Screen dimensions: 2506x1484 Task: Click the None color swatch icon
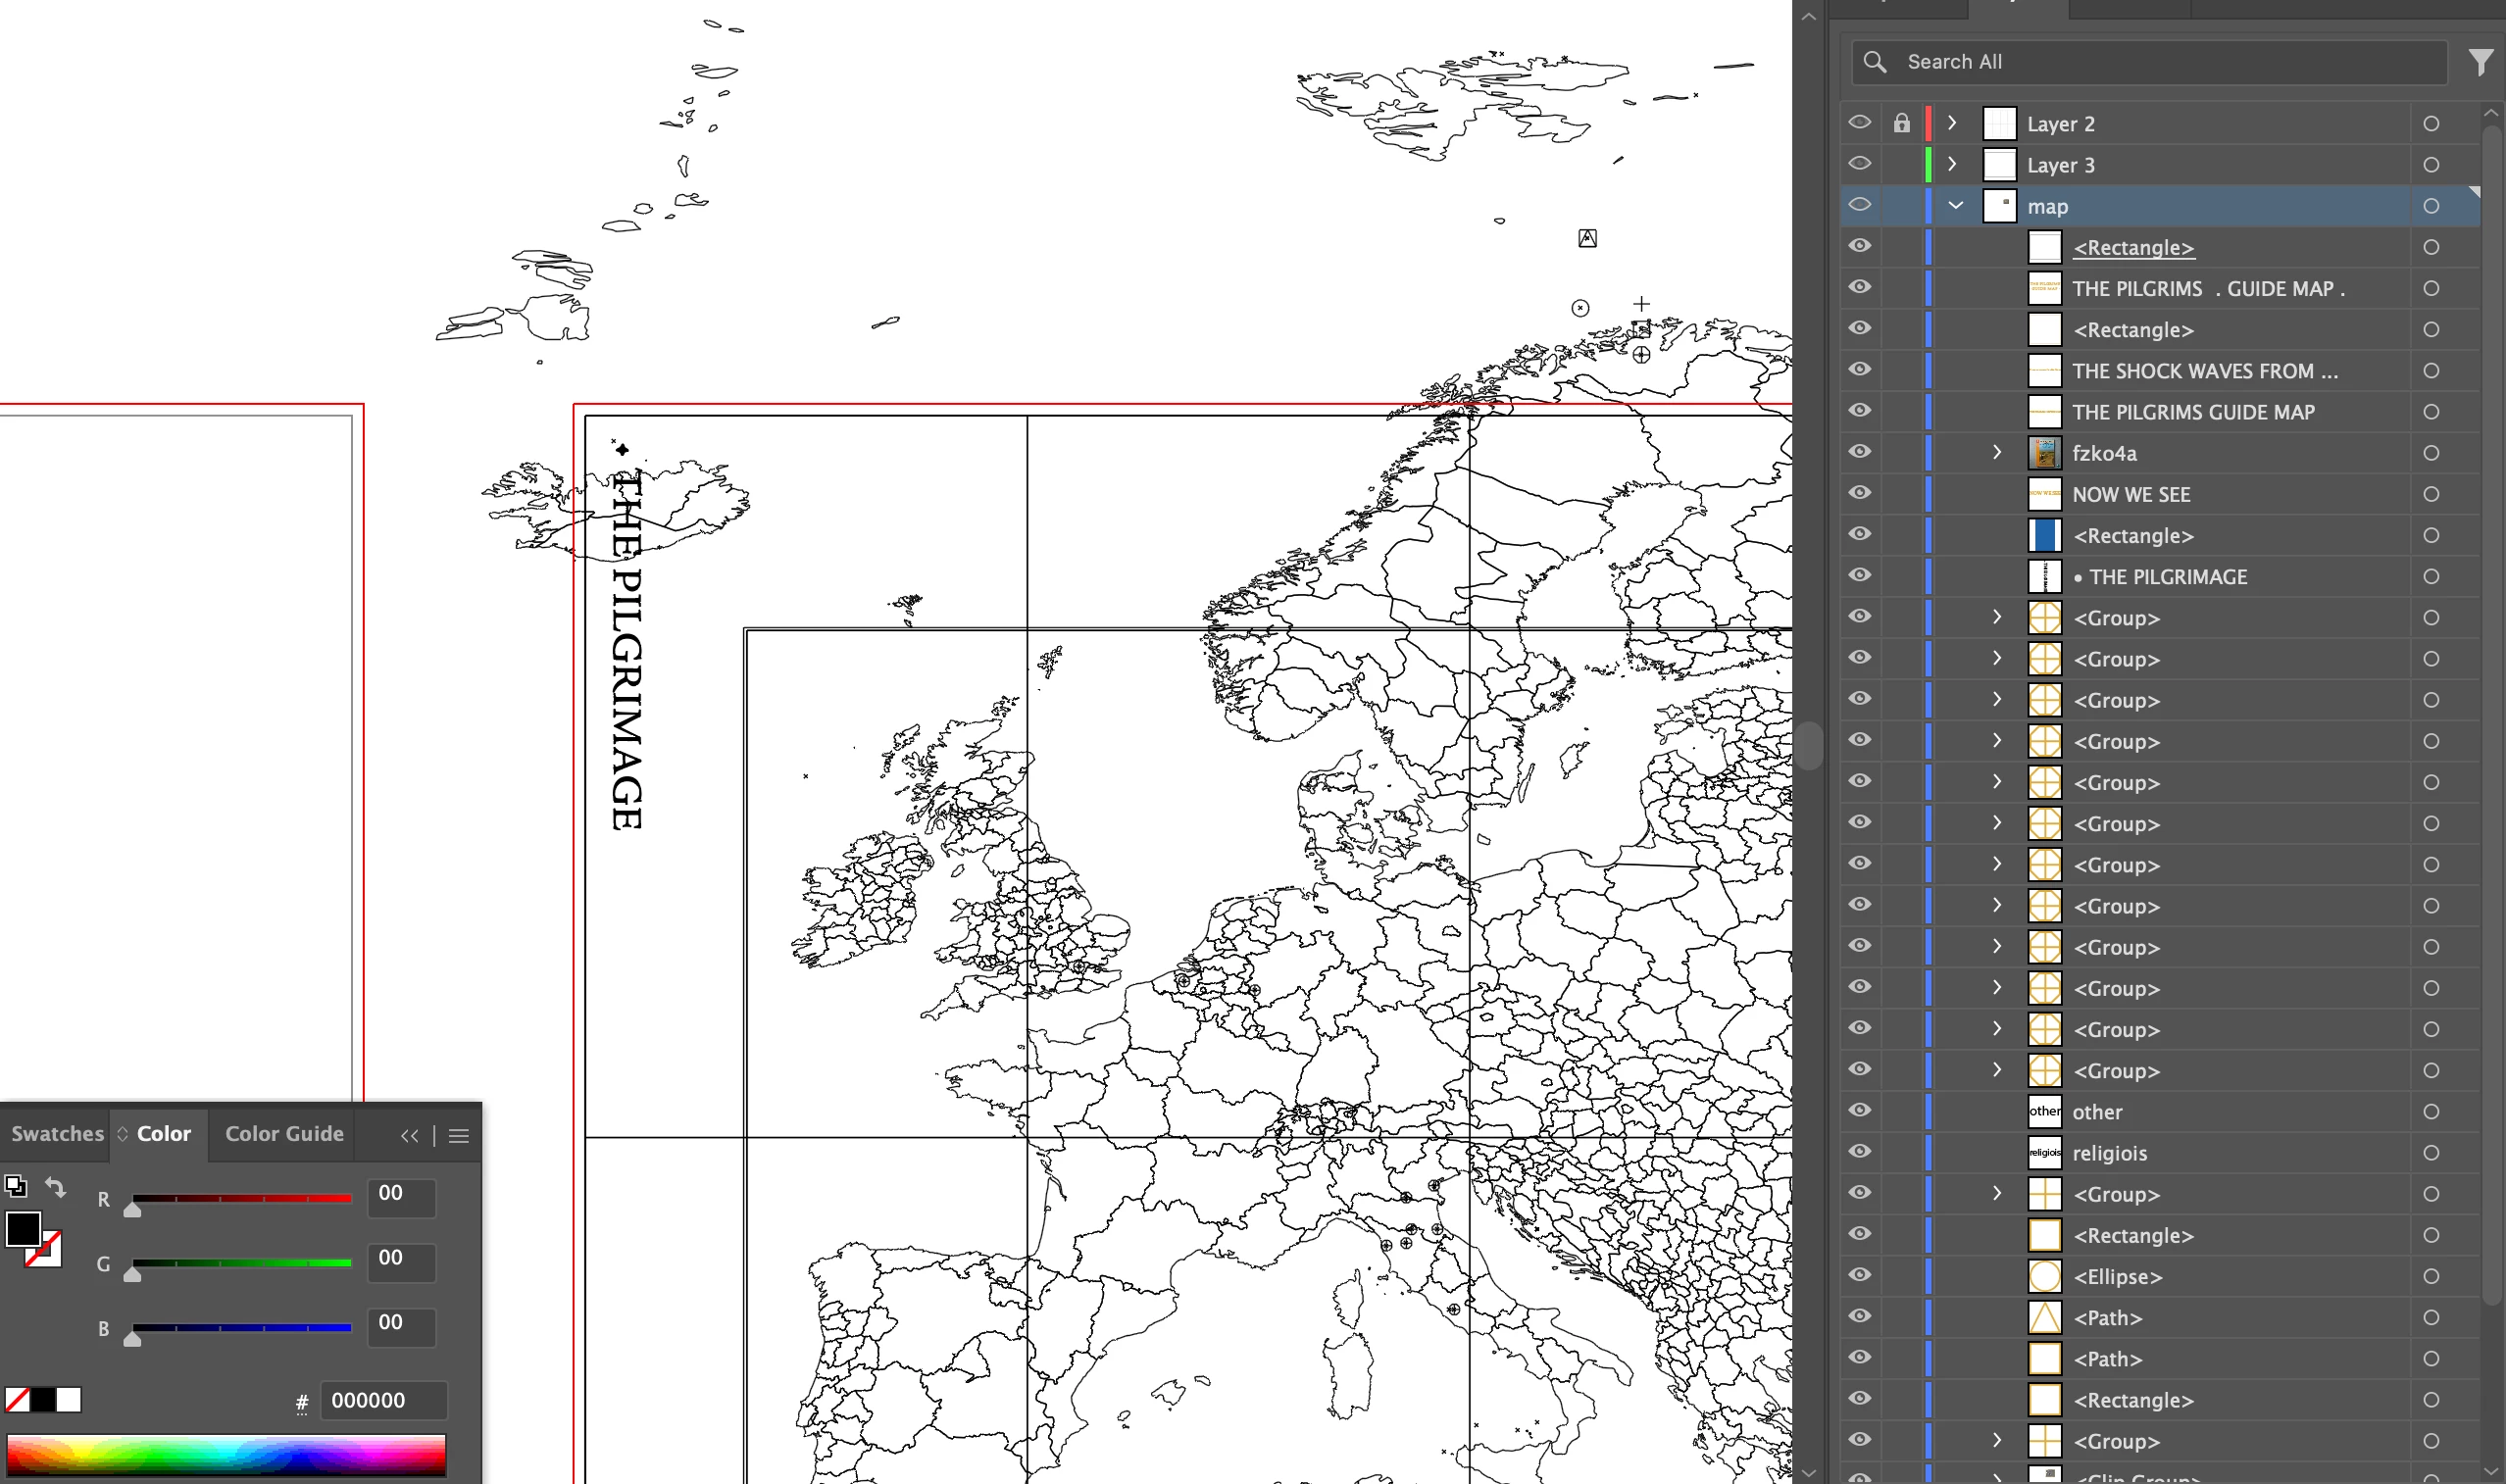pos(17,1400)
